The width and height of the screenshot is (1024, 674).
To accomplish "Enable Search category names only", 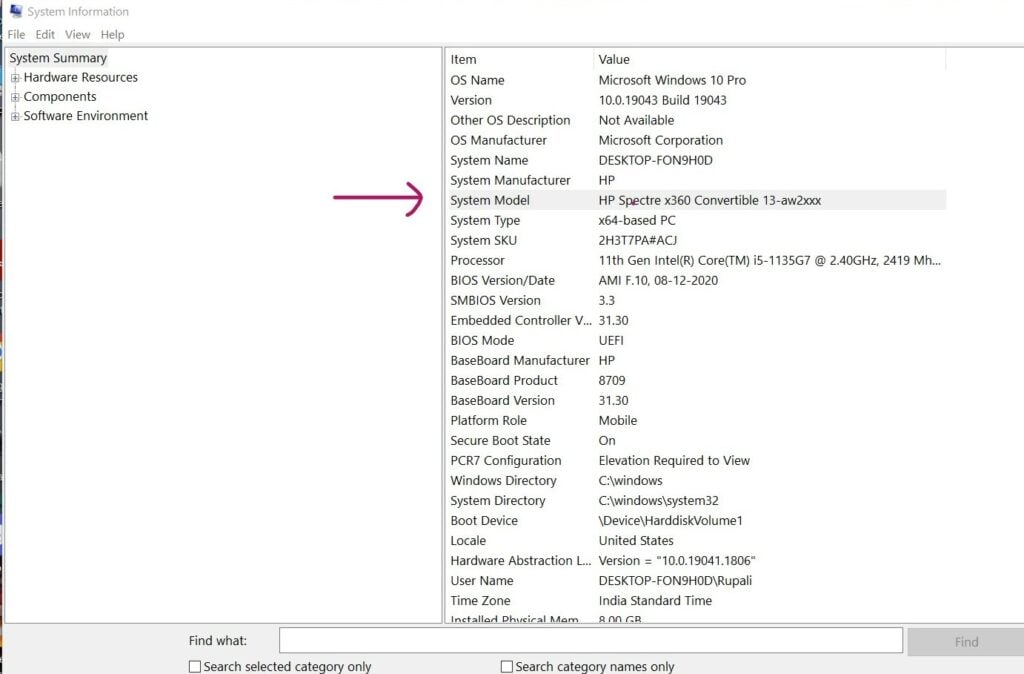I will (x=506, y=666).
